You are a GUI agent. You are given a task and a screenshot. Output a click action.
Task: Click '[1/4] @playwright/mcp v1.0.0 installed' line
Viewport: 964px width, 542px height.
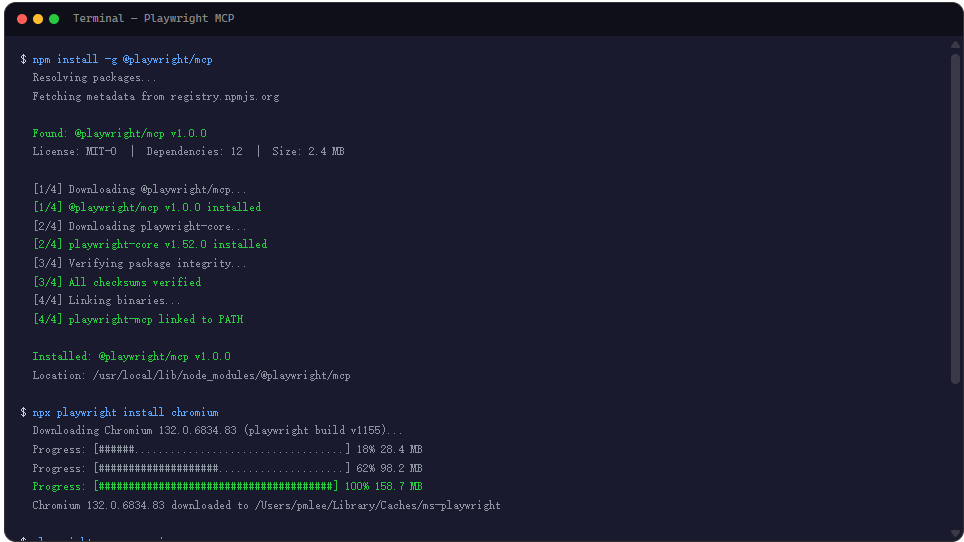[x=147, y=208]
